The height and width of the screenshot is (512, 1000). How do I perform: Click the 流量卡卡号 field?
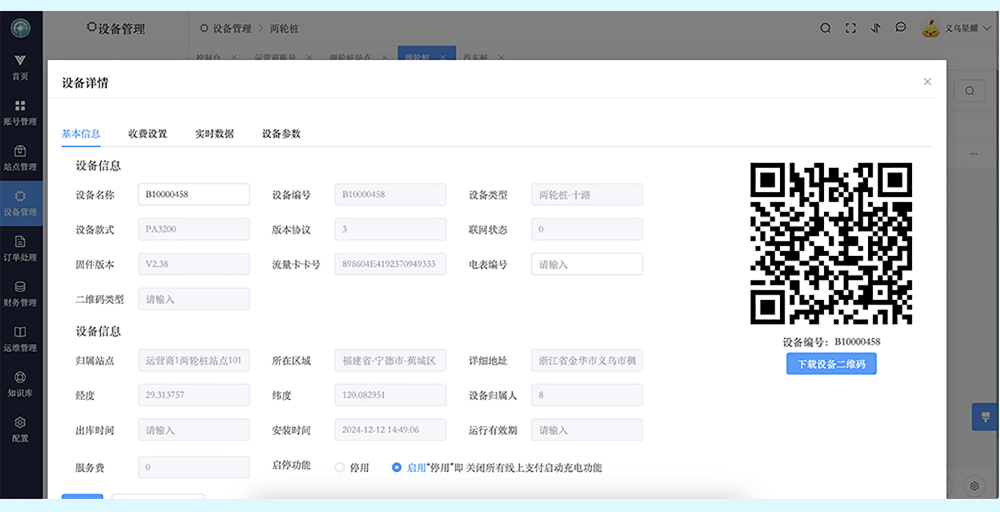click(390, 264)
